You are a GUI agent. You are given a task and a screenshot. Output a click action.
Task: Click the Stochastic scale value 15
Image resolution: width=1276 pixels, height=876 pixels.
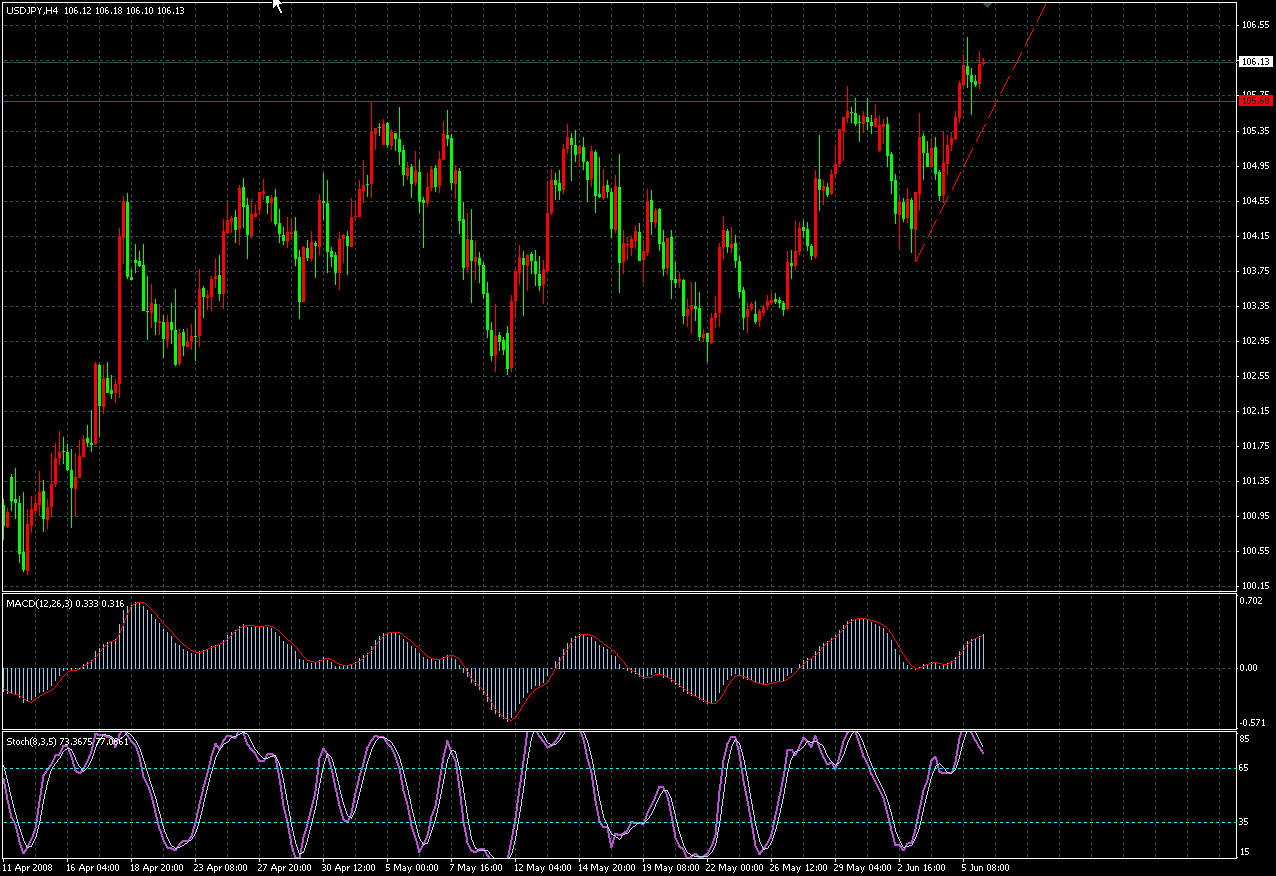tap(1246, 851)
